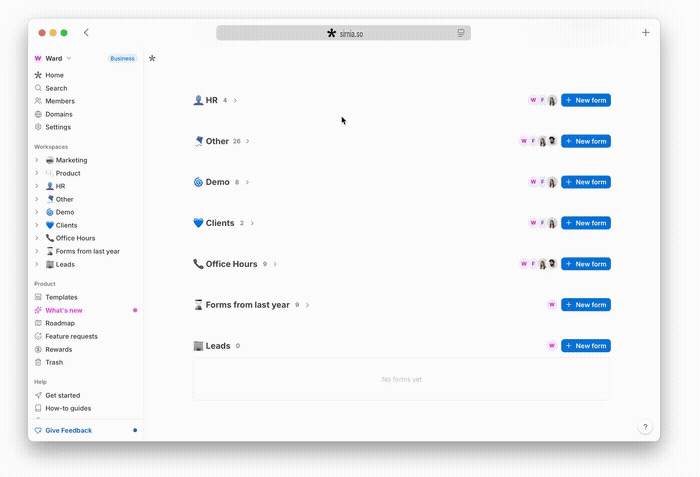The image size is (700, 477).
Task: Create a new form in HR
Action: (586, 100)
